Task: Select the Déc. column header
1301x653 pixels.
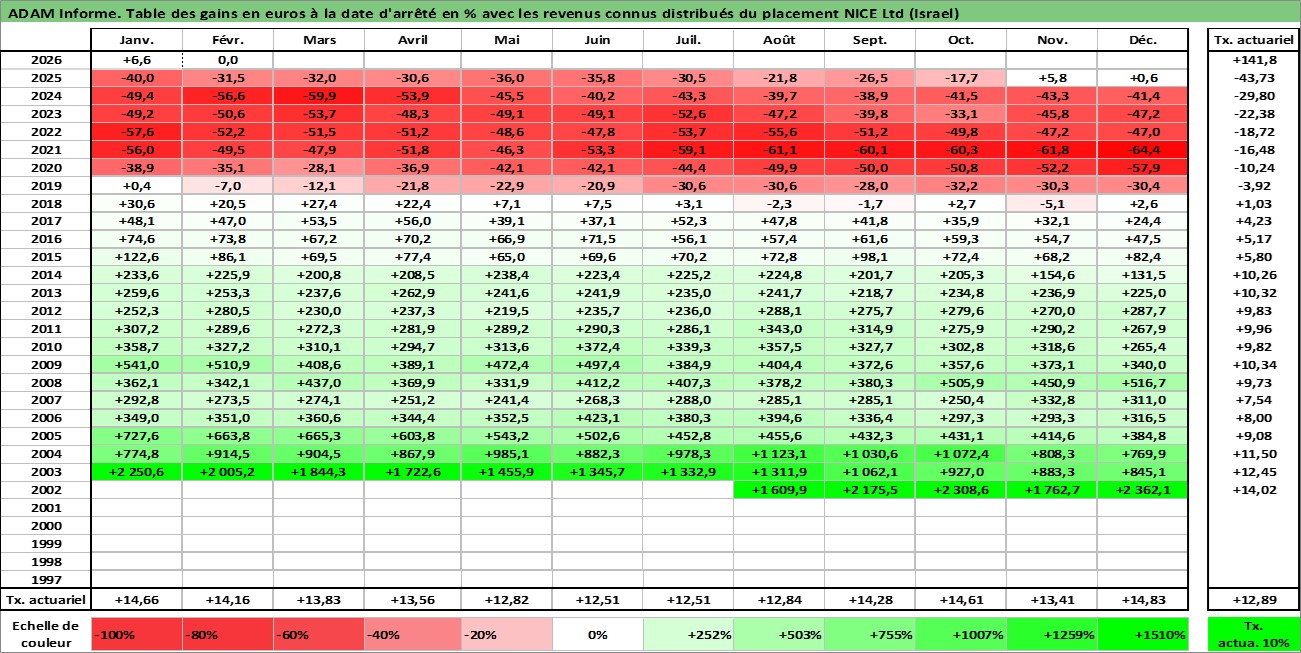Action: (x=1142, y=40)
